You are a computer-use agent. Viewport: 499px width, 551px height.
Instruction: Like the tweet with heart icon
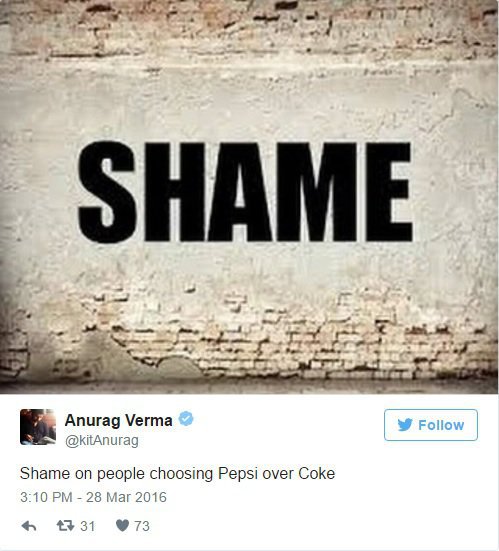click(122, 526)
